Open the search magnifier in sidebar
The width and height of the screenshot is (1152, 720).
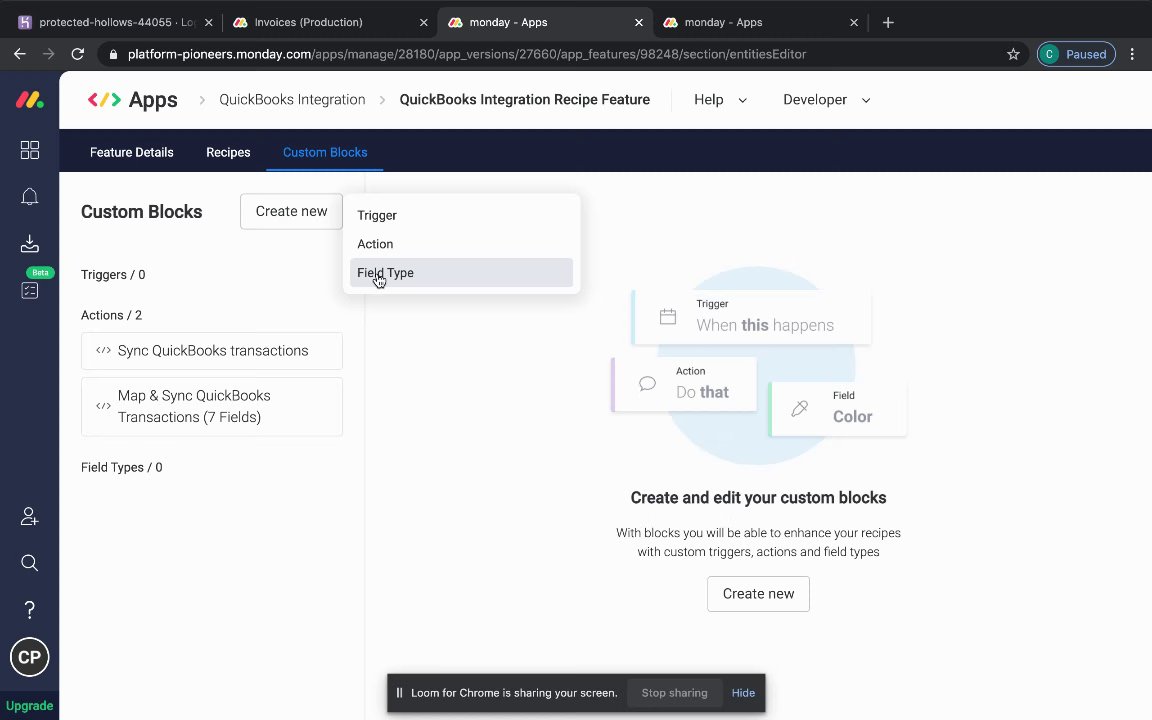click(29, 563)
